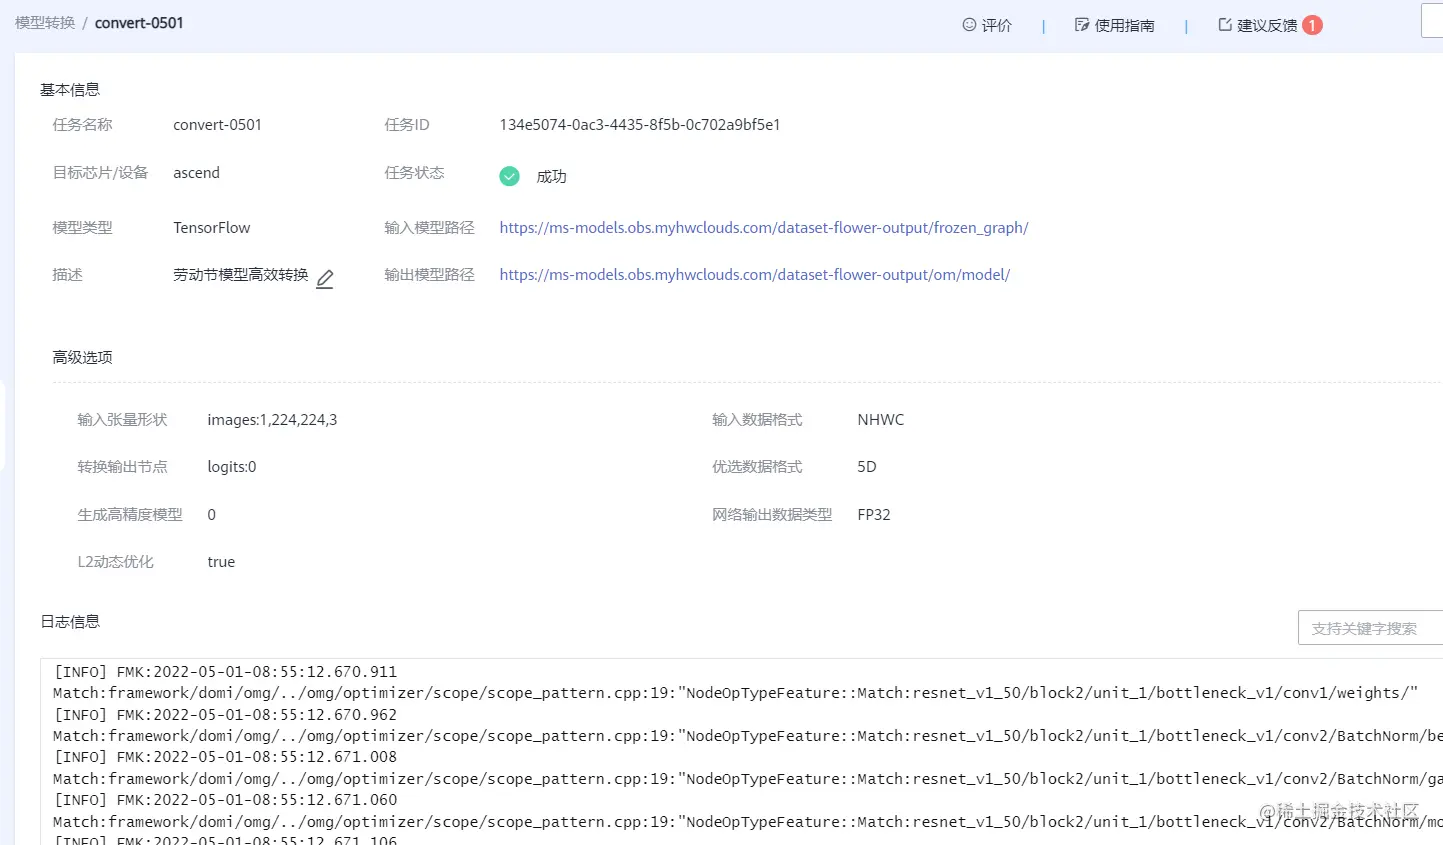Image resolution: width=1443 pixels, height=845 pixels.
Task: Click the smiley icon next to 评价
Action: point(969,25)
